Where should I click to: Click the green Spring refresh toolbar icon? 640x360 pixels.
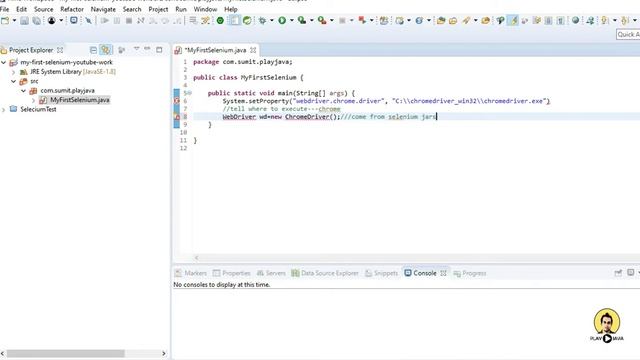click(247, 20)
